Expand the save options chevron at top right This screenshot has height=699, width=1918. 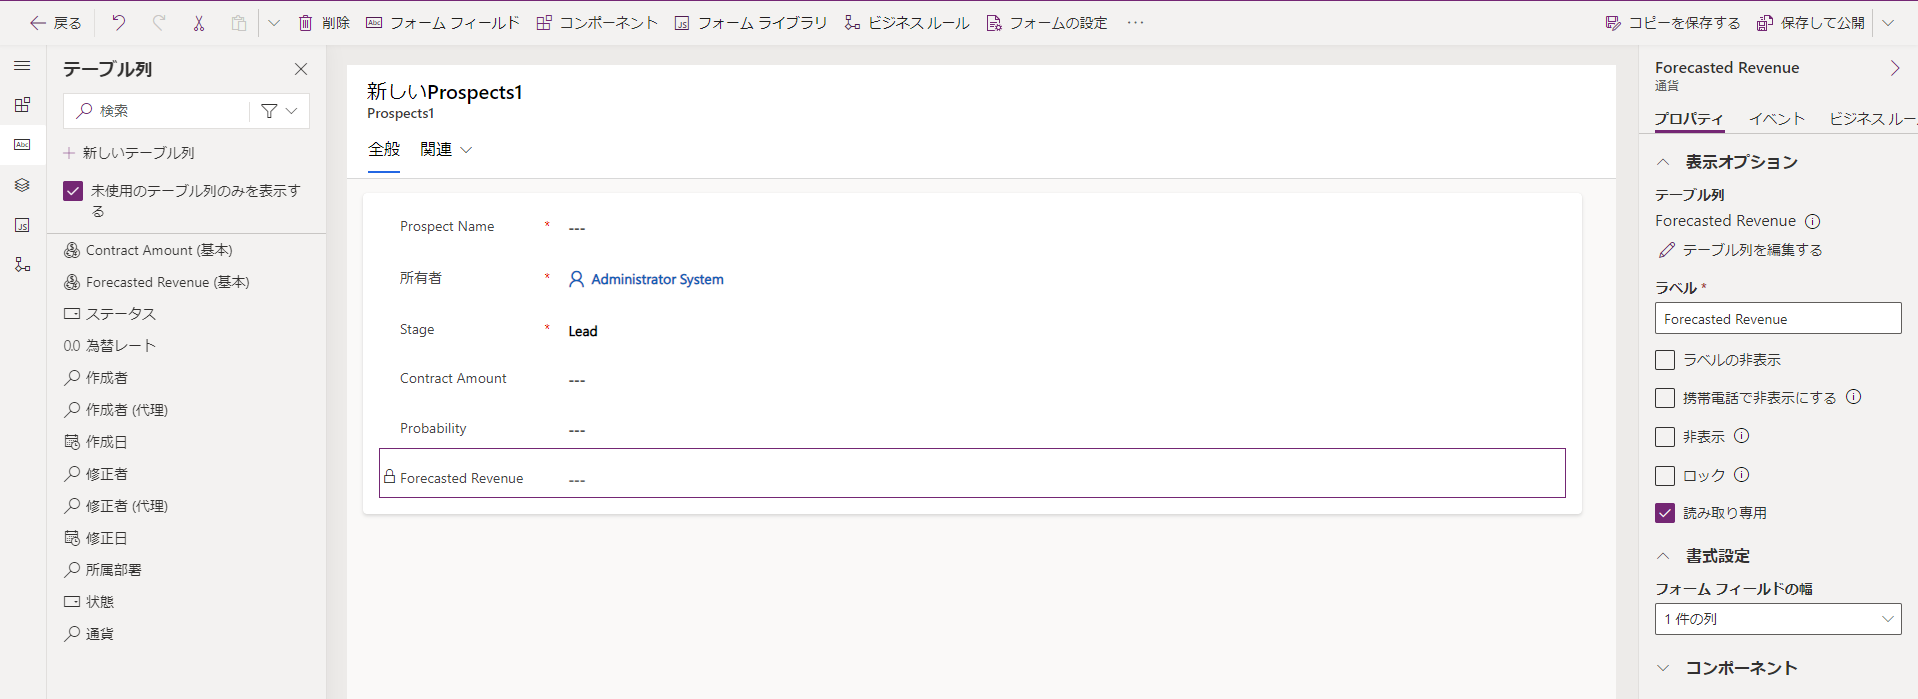point(1888,23)
